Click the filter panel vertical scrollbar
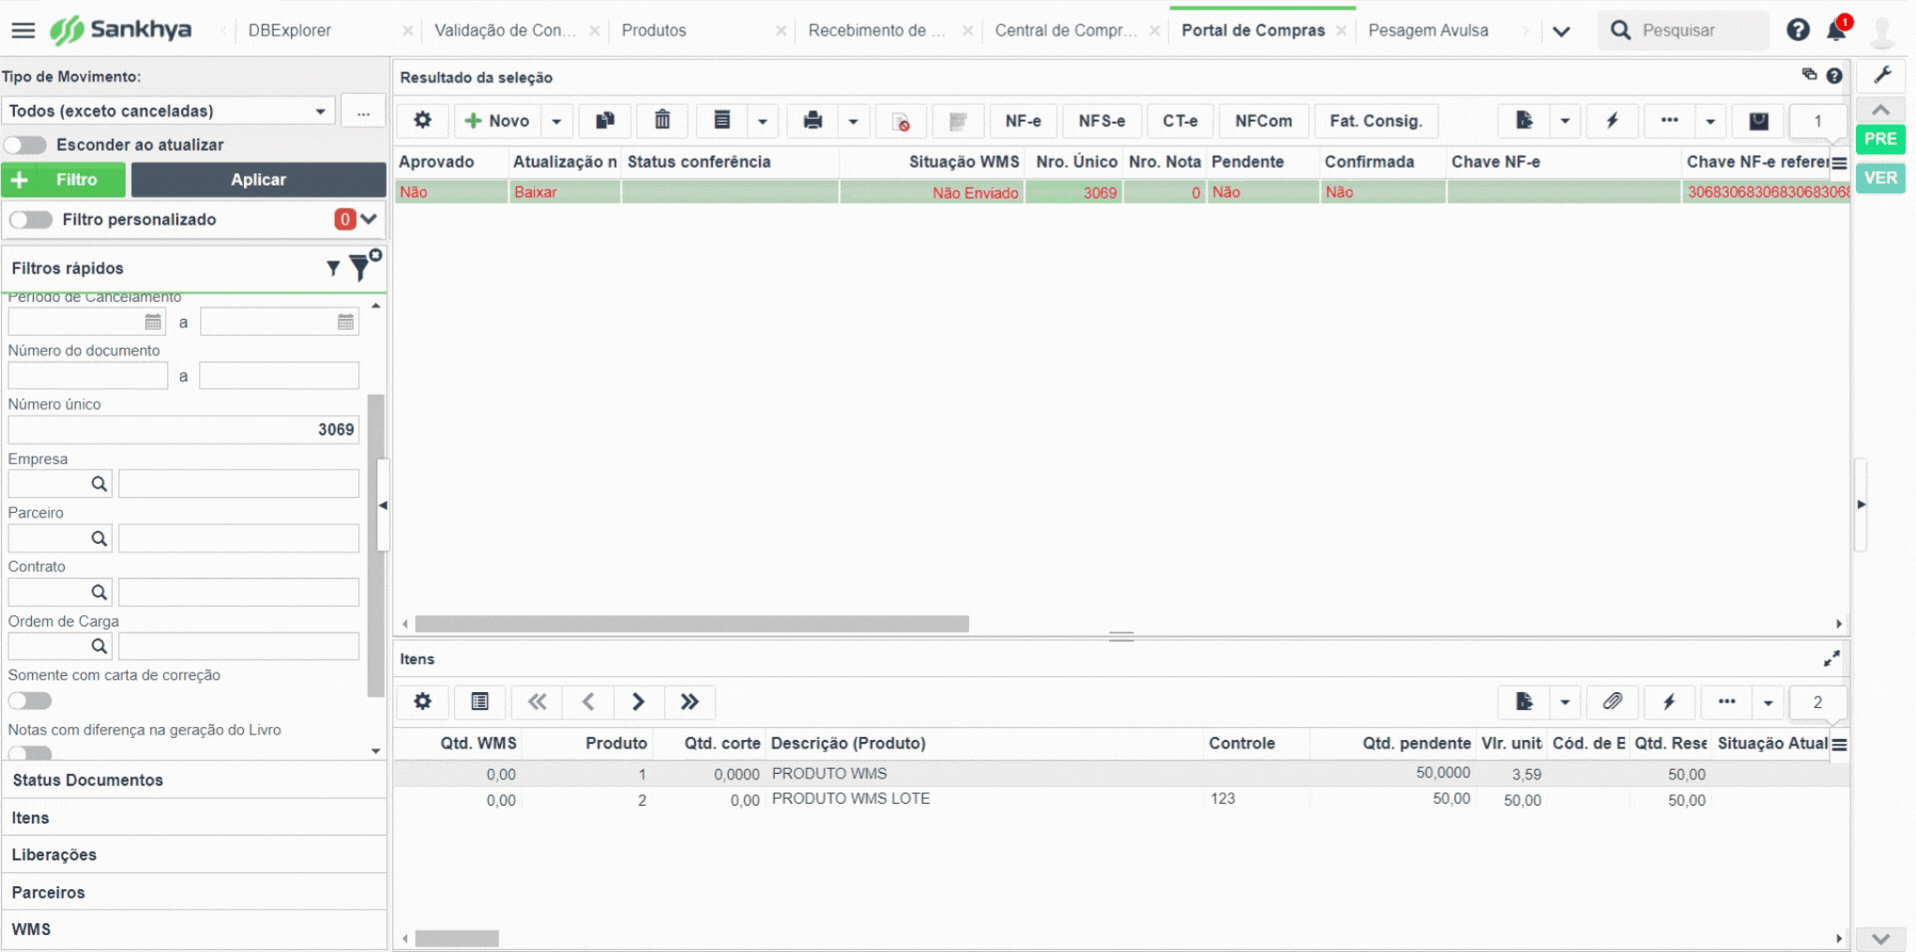This screenshot has height=952, width=1916. pyautogui.click(x=376, y=545)
